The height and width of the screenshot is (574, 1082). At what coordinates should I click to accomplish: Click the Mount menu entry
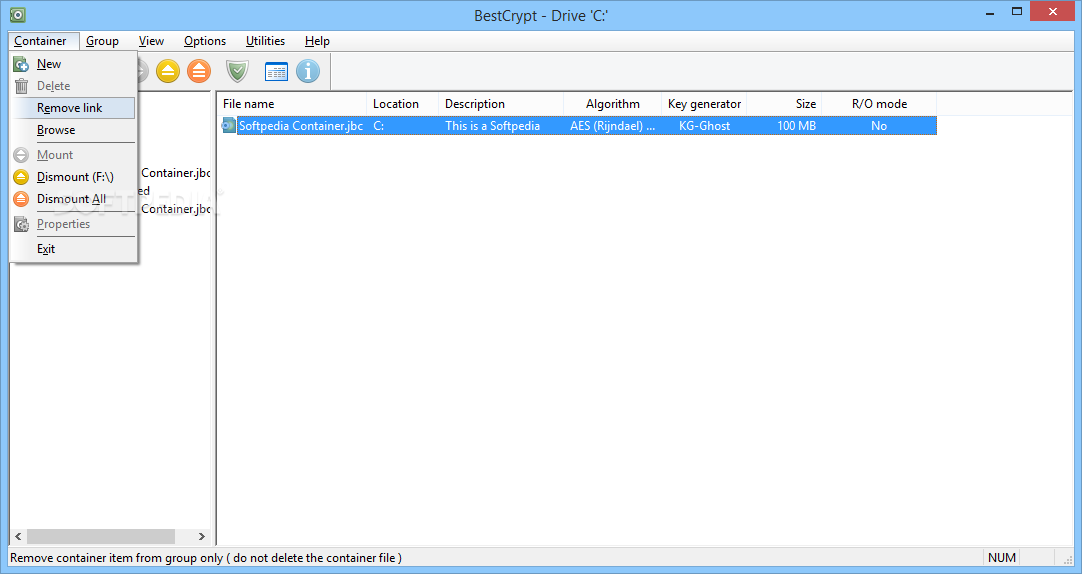tap(74, 155)
